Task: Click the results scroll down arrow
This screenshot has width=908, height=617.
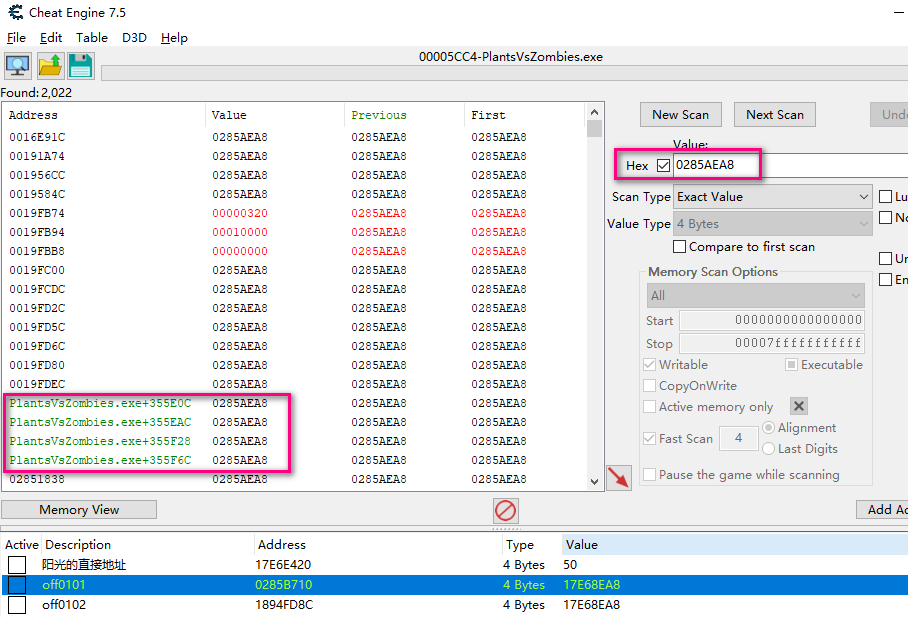Action: click(x=594, y=482)
